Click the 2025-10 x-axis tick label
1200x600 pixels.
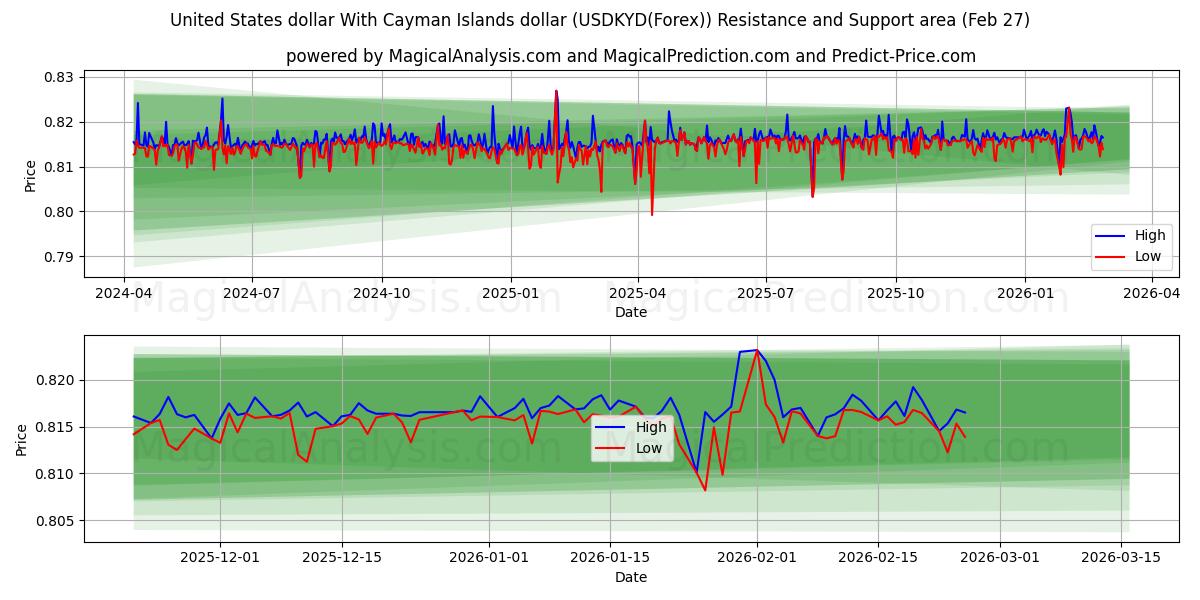896,294
